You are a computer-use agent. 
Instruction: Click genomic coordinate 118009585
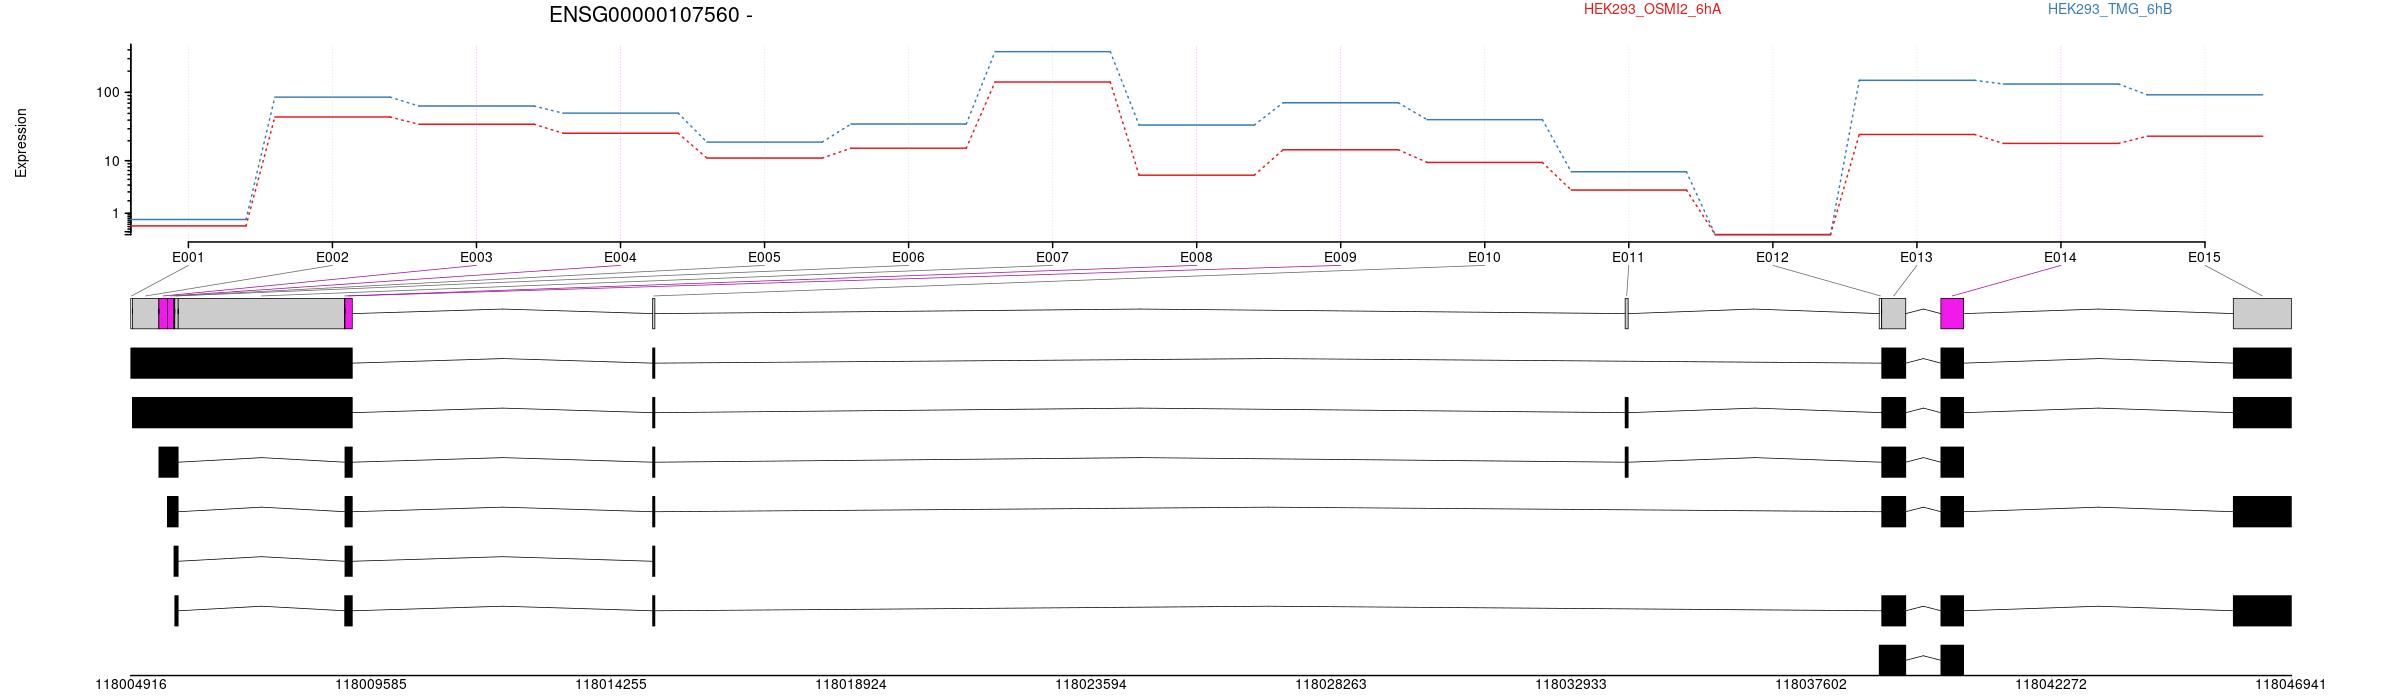coord(370,685)
